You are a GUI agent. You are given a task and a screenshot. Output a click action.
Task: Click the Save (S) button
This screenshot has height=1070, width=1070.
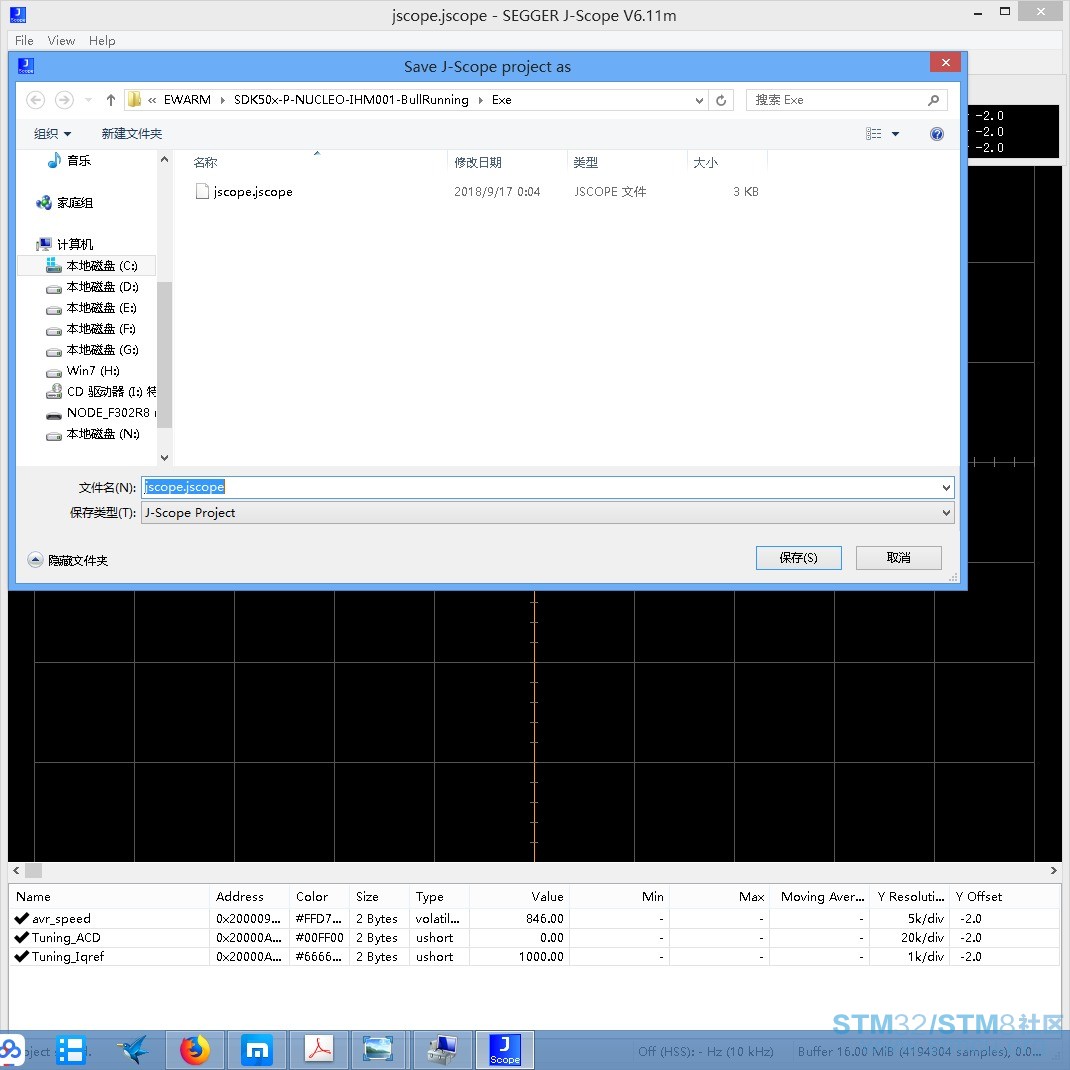[798, 558]
